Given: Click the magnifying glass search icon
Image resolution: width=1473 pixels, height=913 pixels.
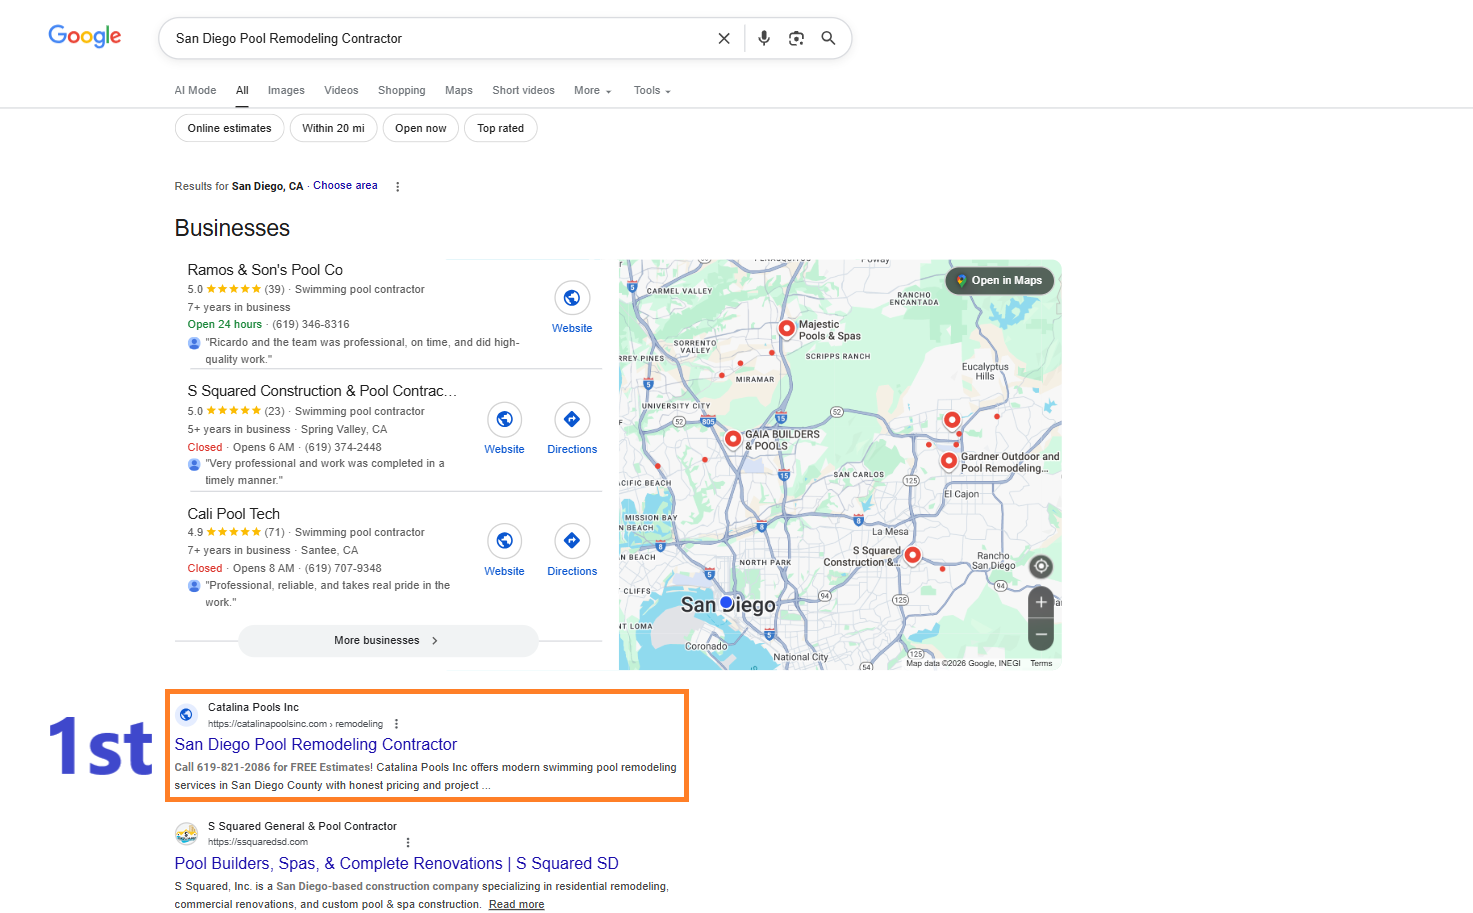Looking at the screenshot, I should tap(828, 38).
